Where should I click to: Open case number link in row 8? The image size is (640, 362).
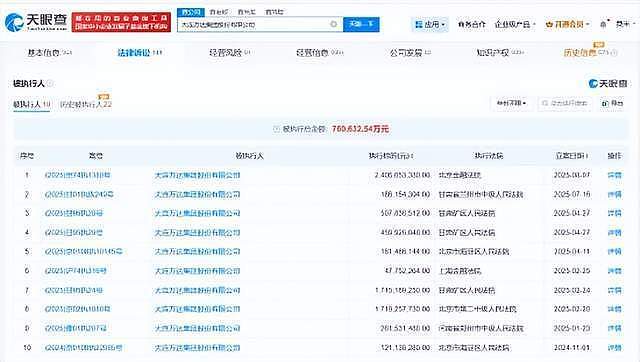[x=78, y=309]
